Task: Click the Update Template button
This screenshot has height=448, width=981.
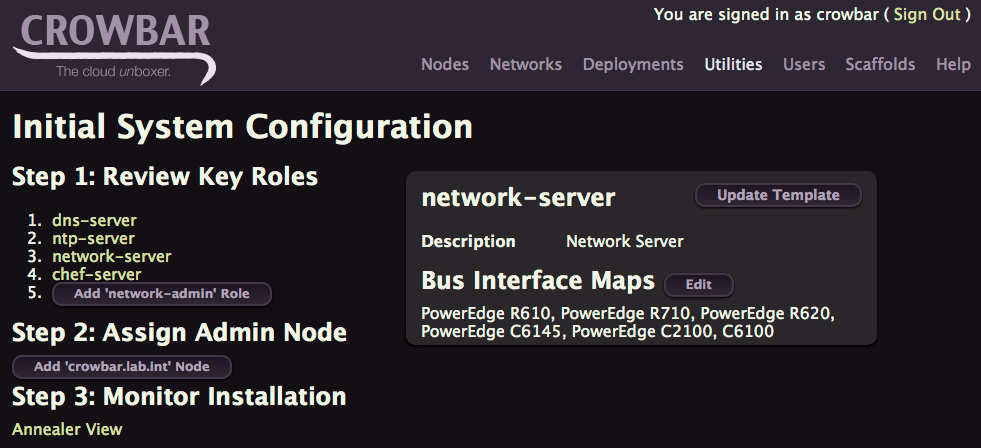Action: pos(778,195)
